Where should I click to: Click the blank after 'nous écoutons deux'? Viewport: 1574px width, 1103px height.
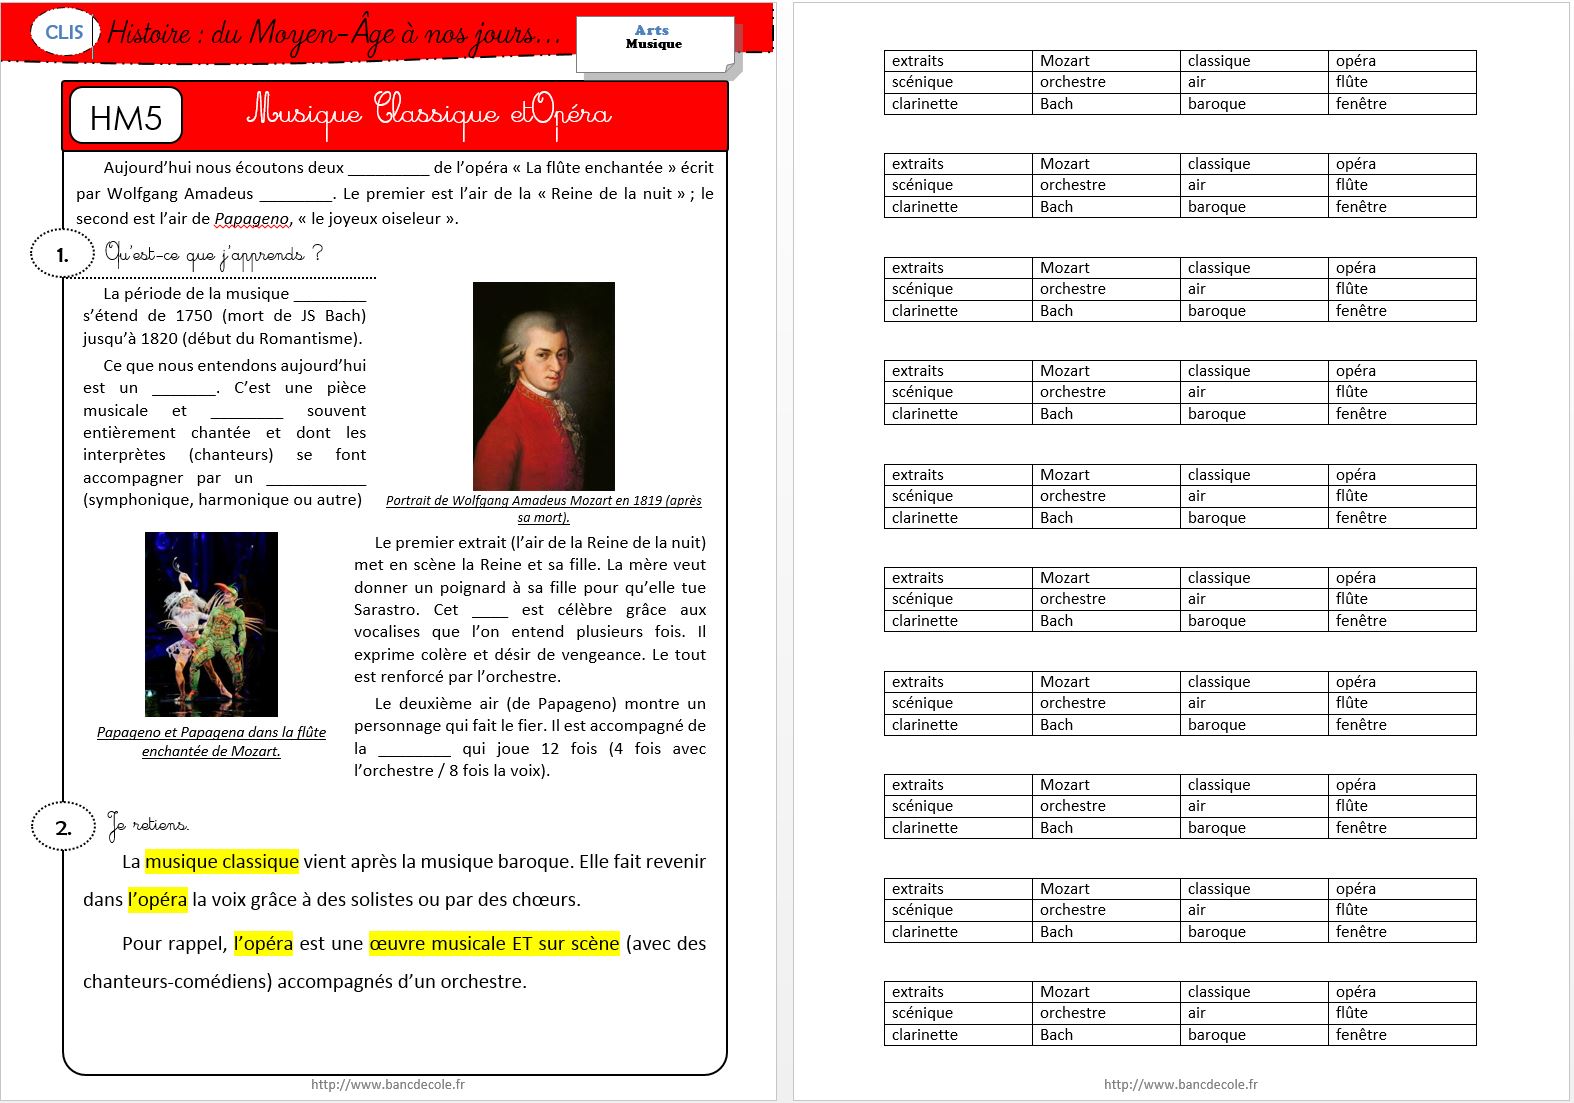[x=388, y=169]
